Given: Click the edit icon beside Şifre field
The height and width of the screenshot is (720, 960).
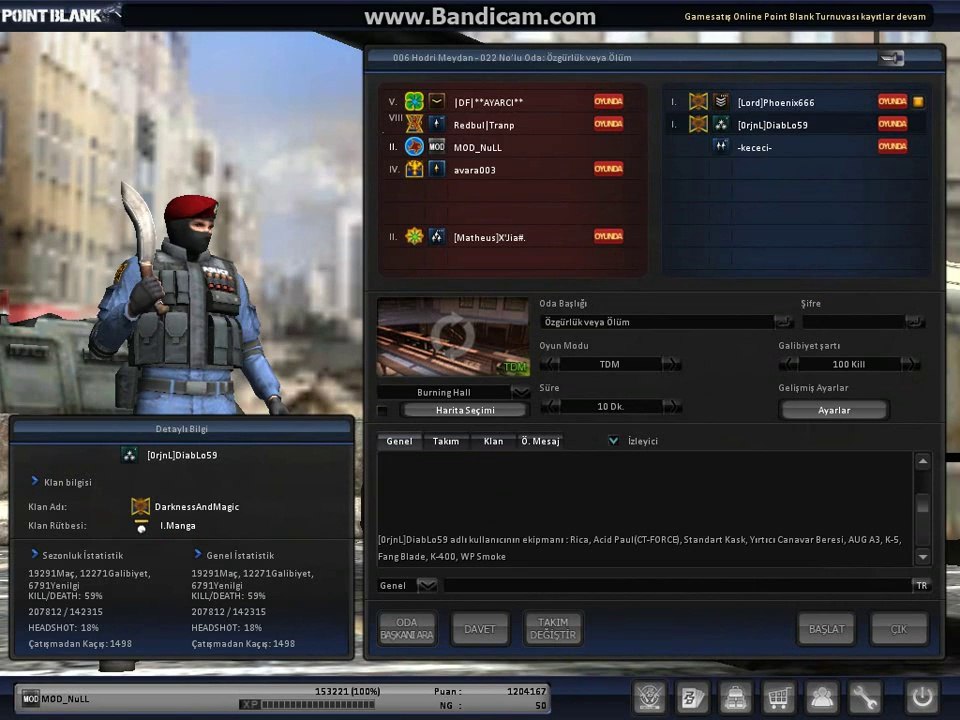Looking at the screenshot, I should pos(915,321).
